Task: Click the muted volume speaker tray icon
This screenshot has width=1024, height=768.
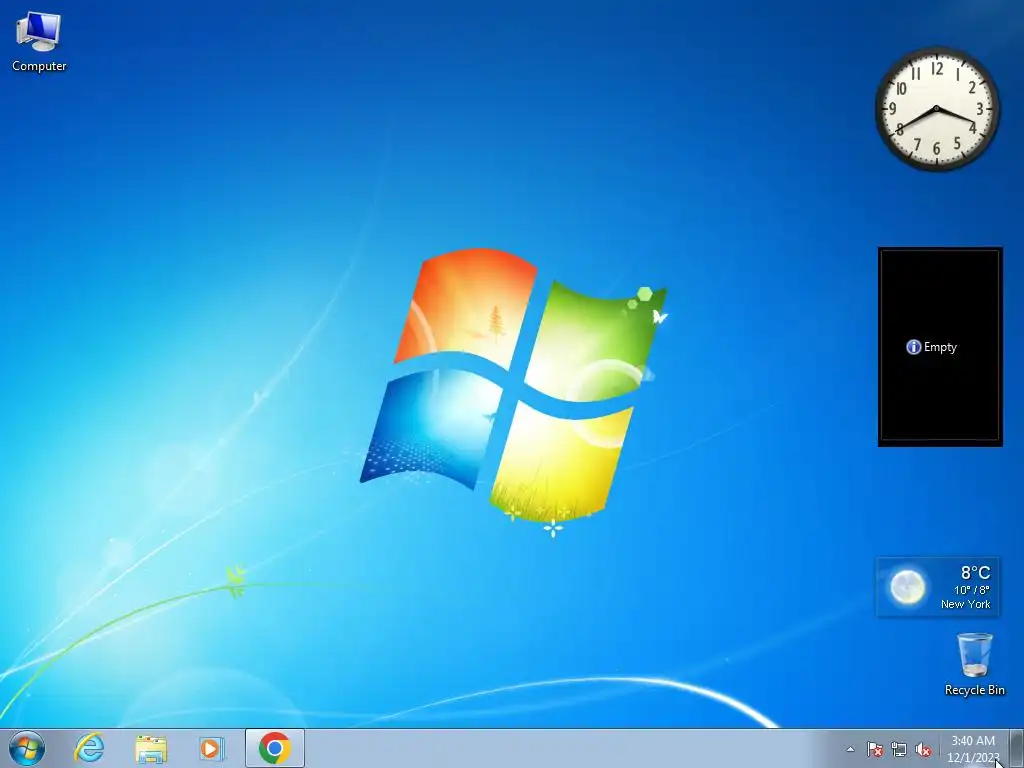Action: coord(923,749)
